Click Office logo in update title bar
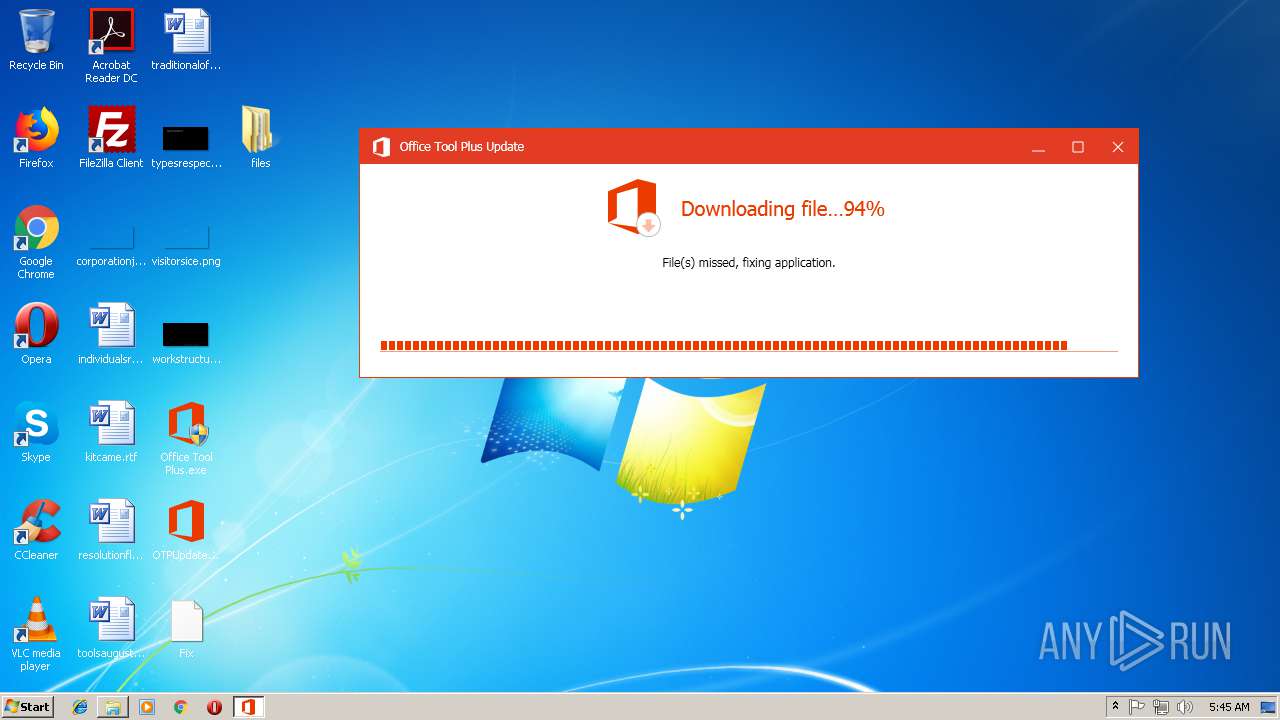The height and width of the screenshot is (720, 1280). click(x=381, y=147)
